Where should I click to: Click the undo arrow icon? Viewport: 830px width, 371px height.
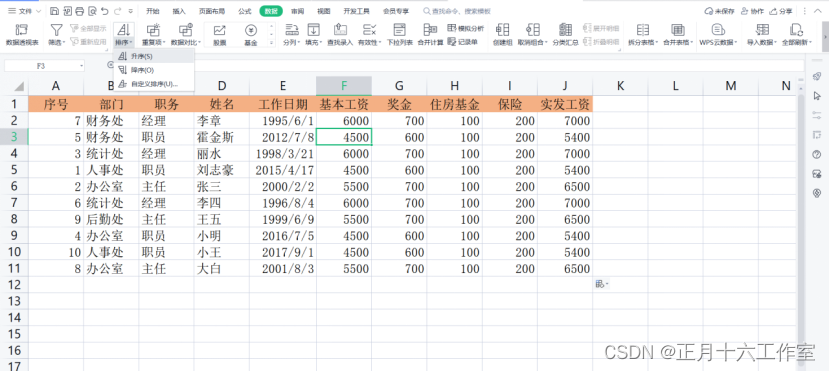click(x=105, y=11)
